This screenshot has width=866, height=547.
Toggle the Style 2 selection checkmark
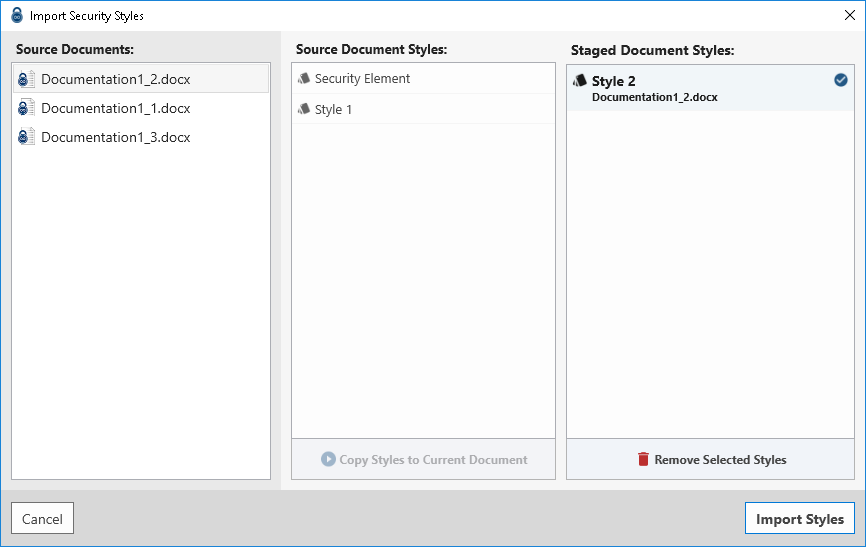840,80
